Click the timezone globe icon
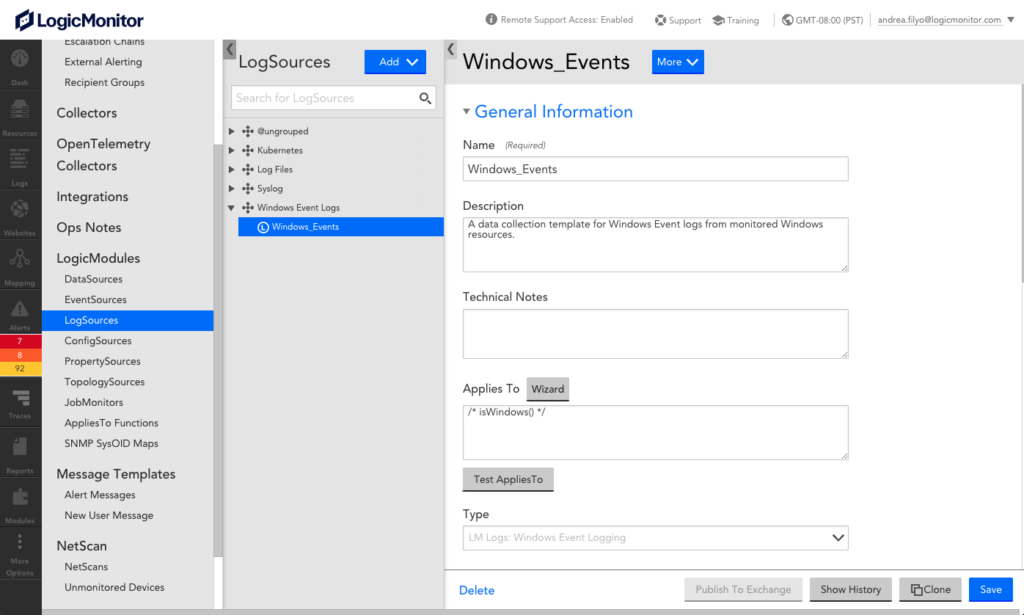Image resolution: width=1024 pixels, height=615 pixels. 788,20
